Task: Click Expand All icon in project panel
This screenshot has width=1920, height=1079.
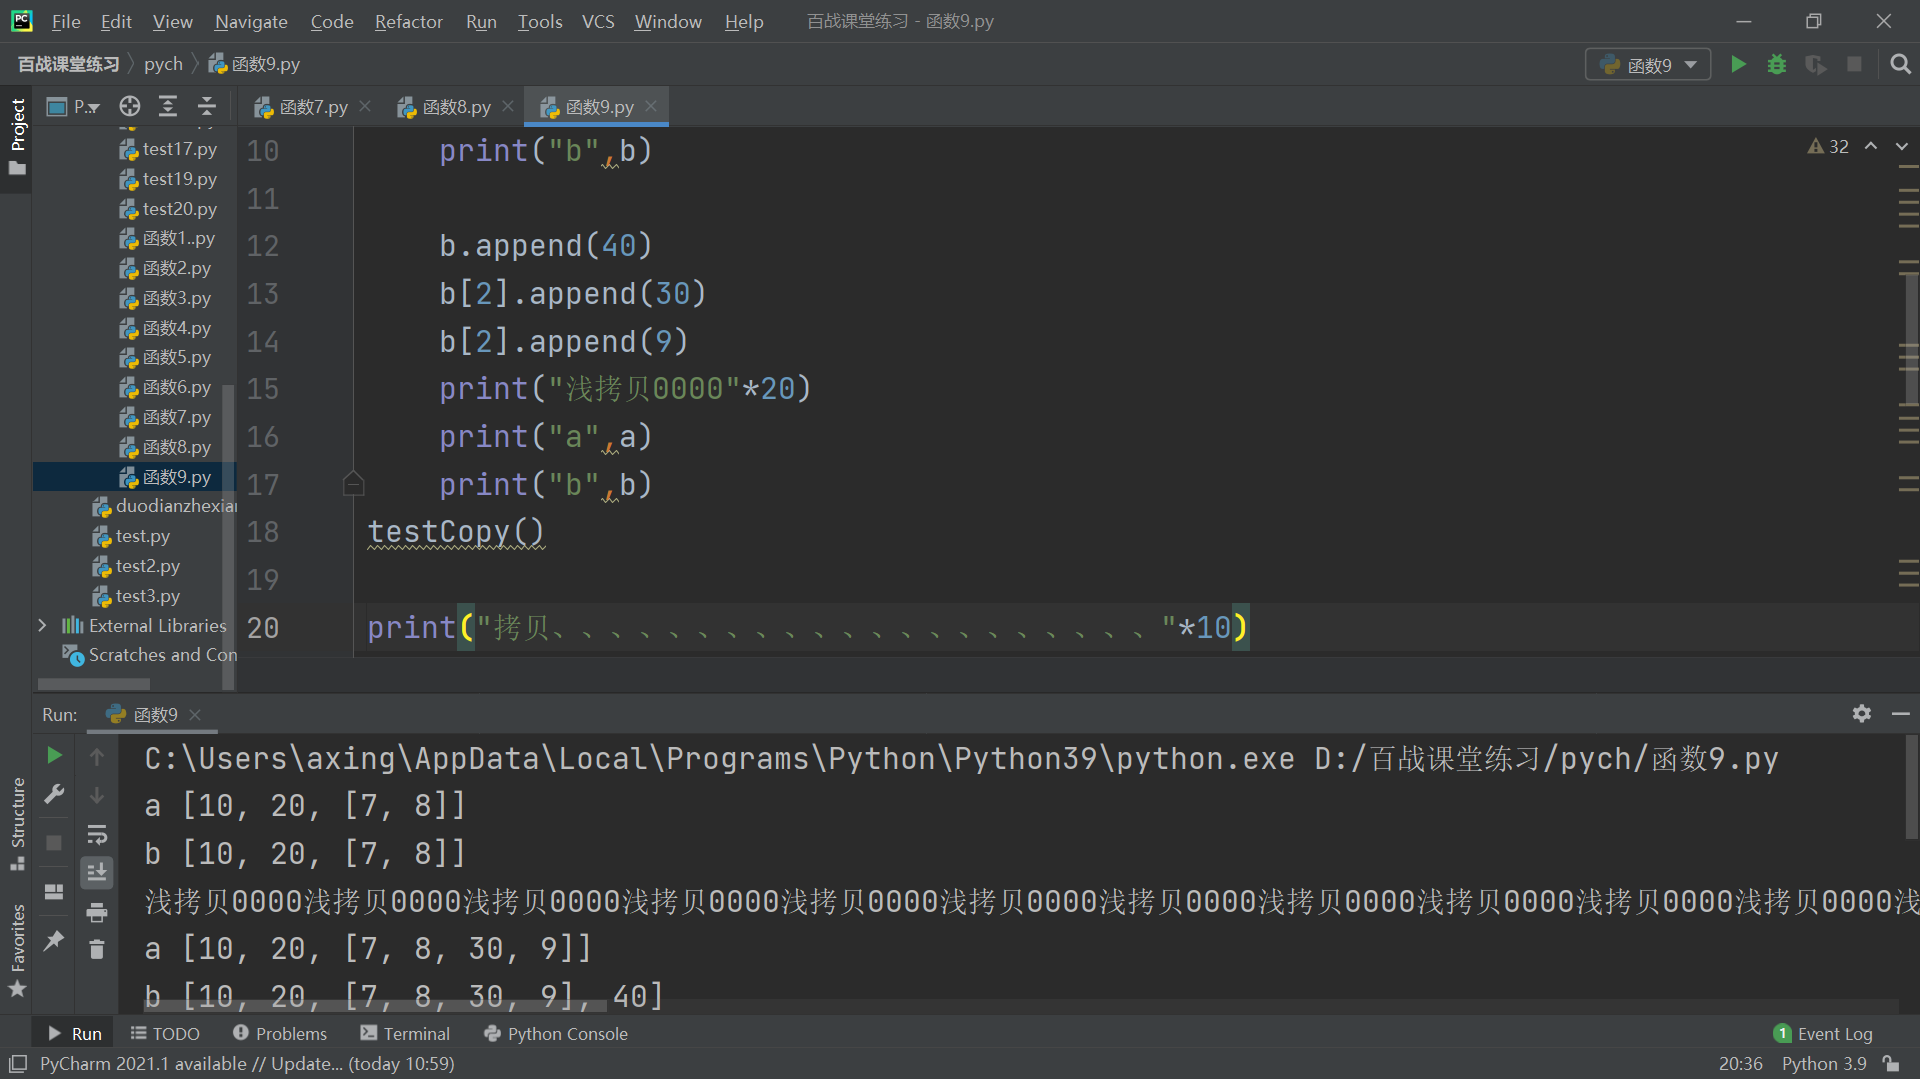Action: point(168,107)
